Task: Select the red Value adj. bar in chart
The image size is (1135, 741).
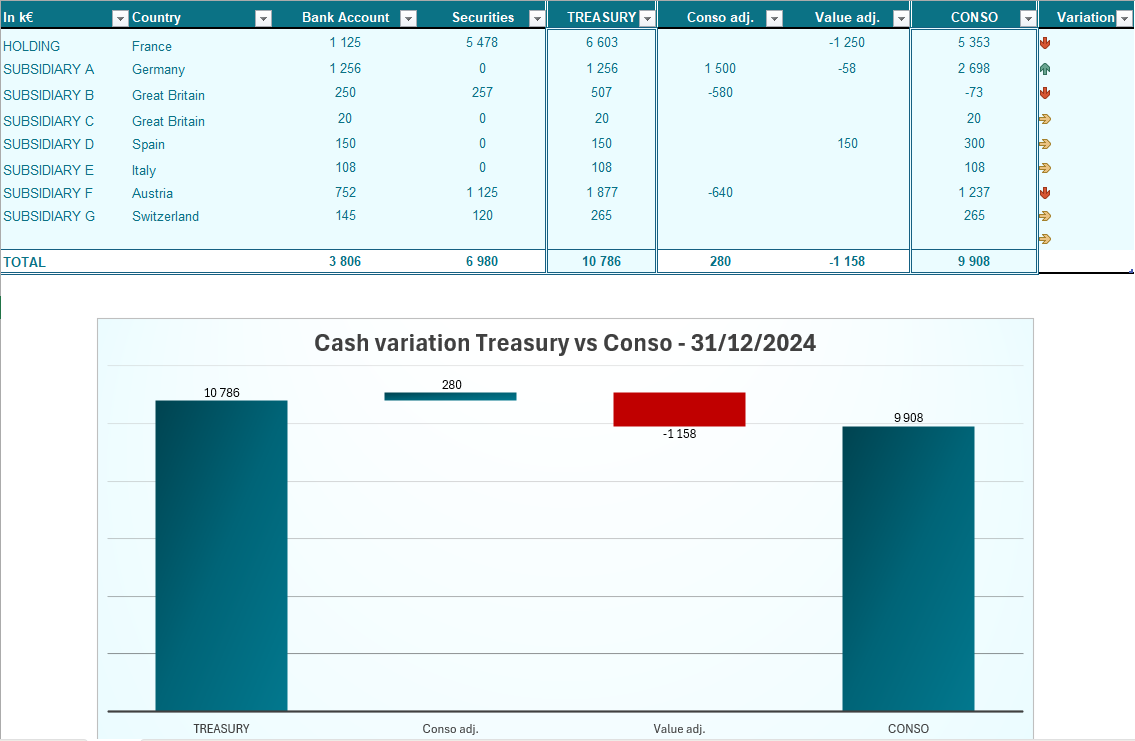Action: click(x=679, y=409)
